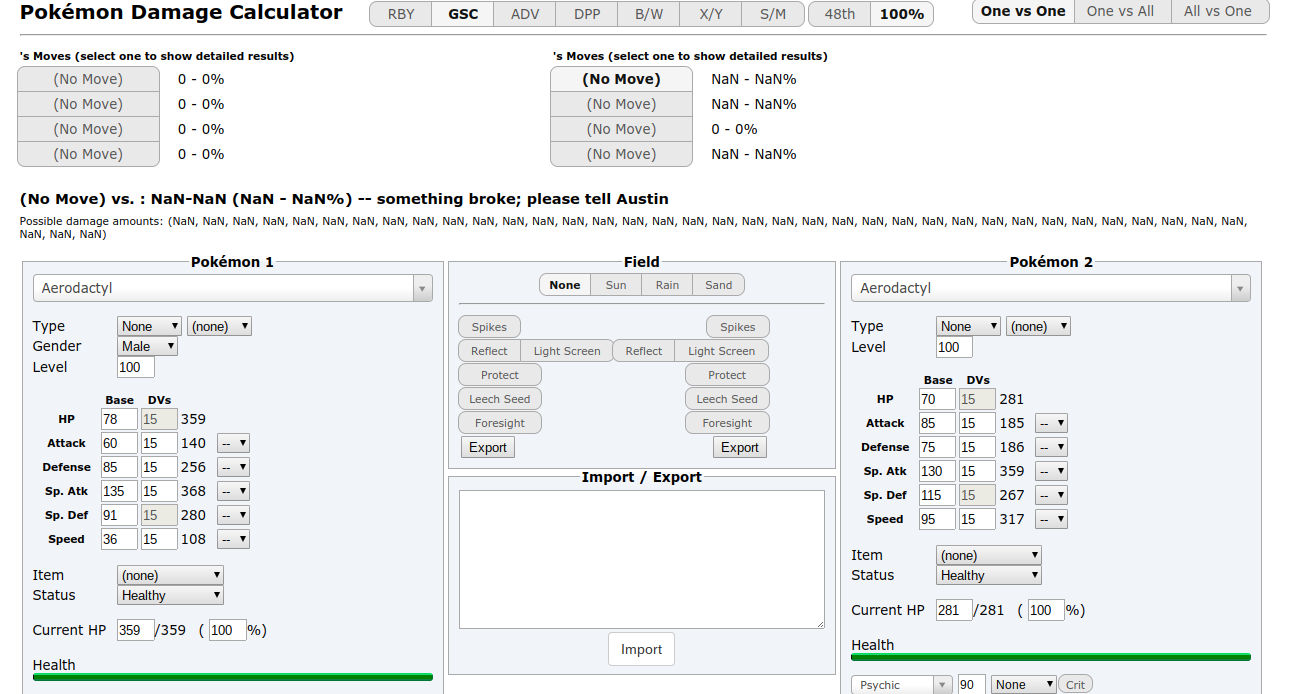Screen dimensions: 1291x694
Task: Set weather to Rain
Action: (667, 285)
